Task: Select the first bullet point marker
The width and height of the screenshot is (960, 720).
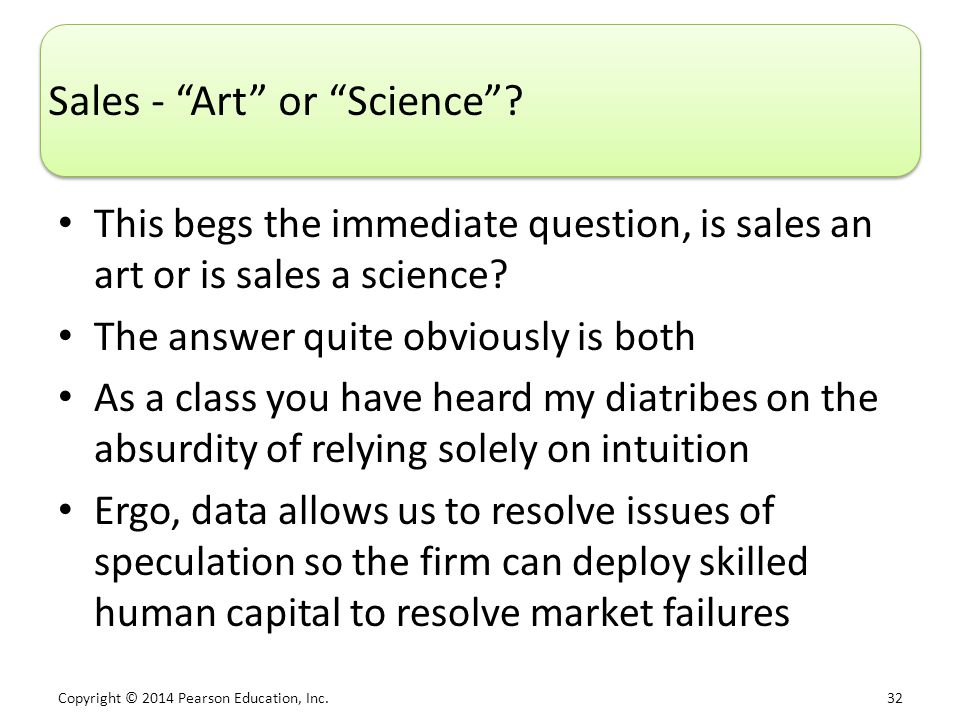Action: pos(66,221)
